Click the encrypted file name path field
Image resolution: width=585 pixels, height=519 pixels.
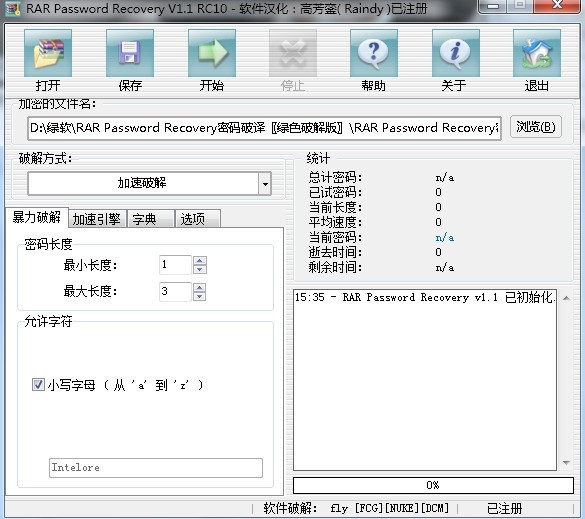coord(264,128)
